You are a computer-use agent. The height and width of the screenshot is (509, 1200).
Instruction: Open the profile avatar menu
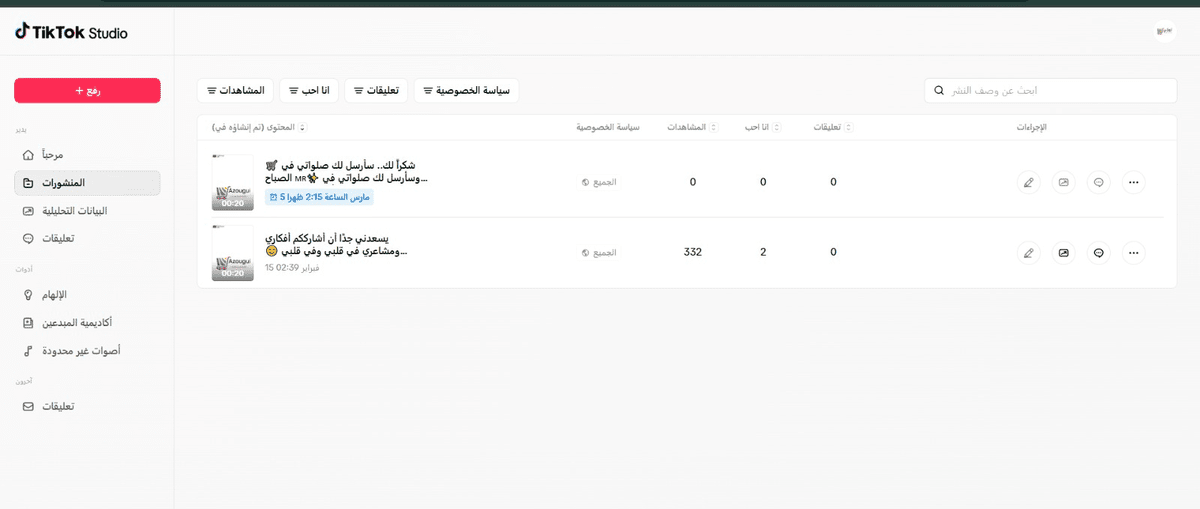1163,31
